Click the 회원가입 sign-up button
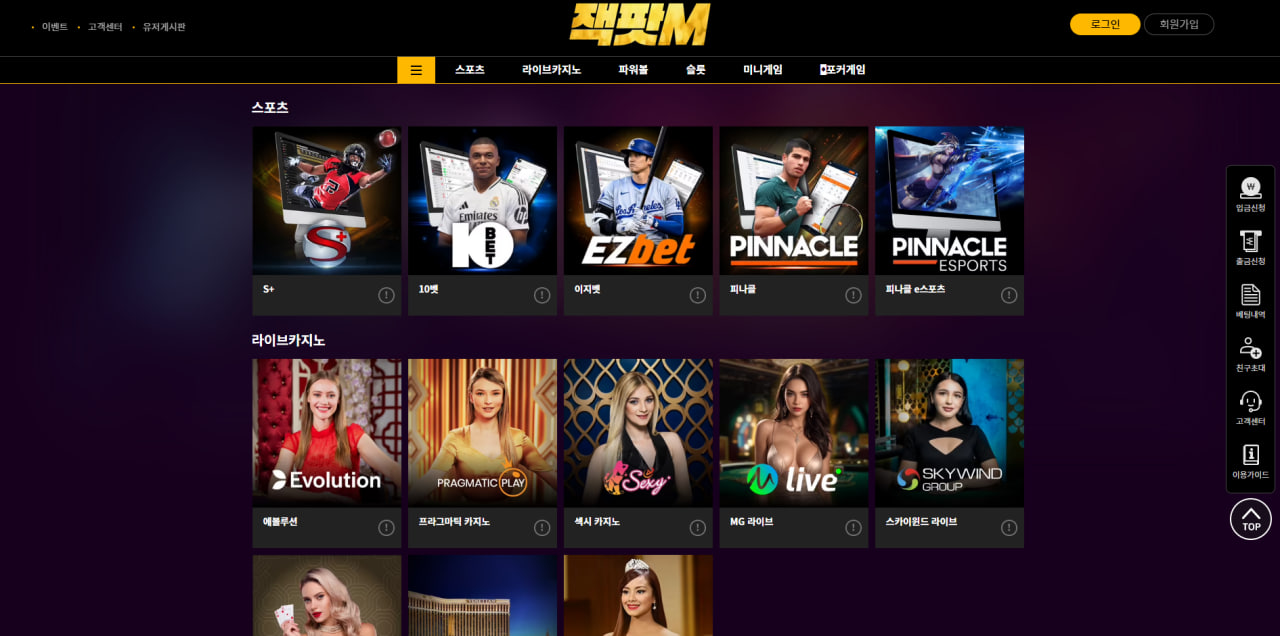The image size is (1280, 636). (x=1179, y=24)
